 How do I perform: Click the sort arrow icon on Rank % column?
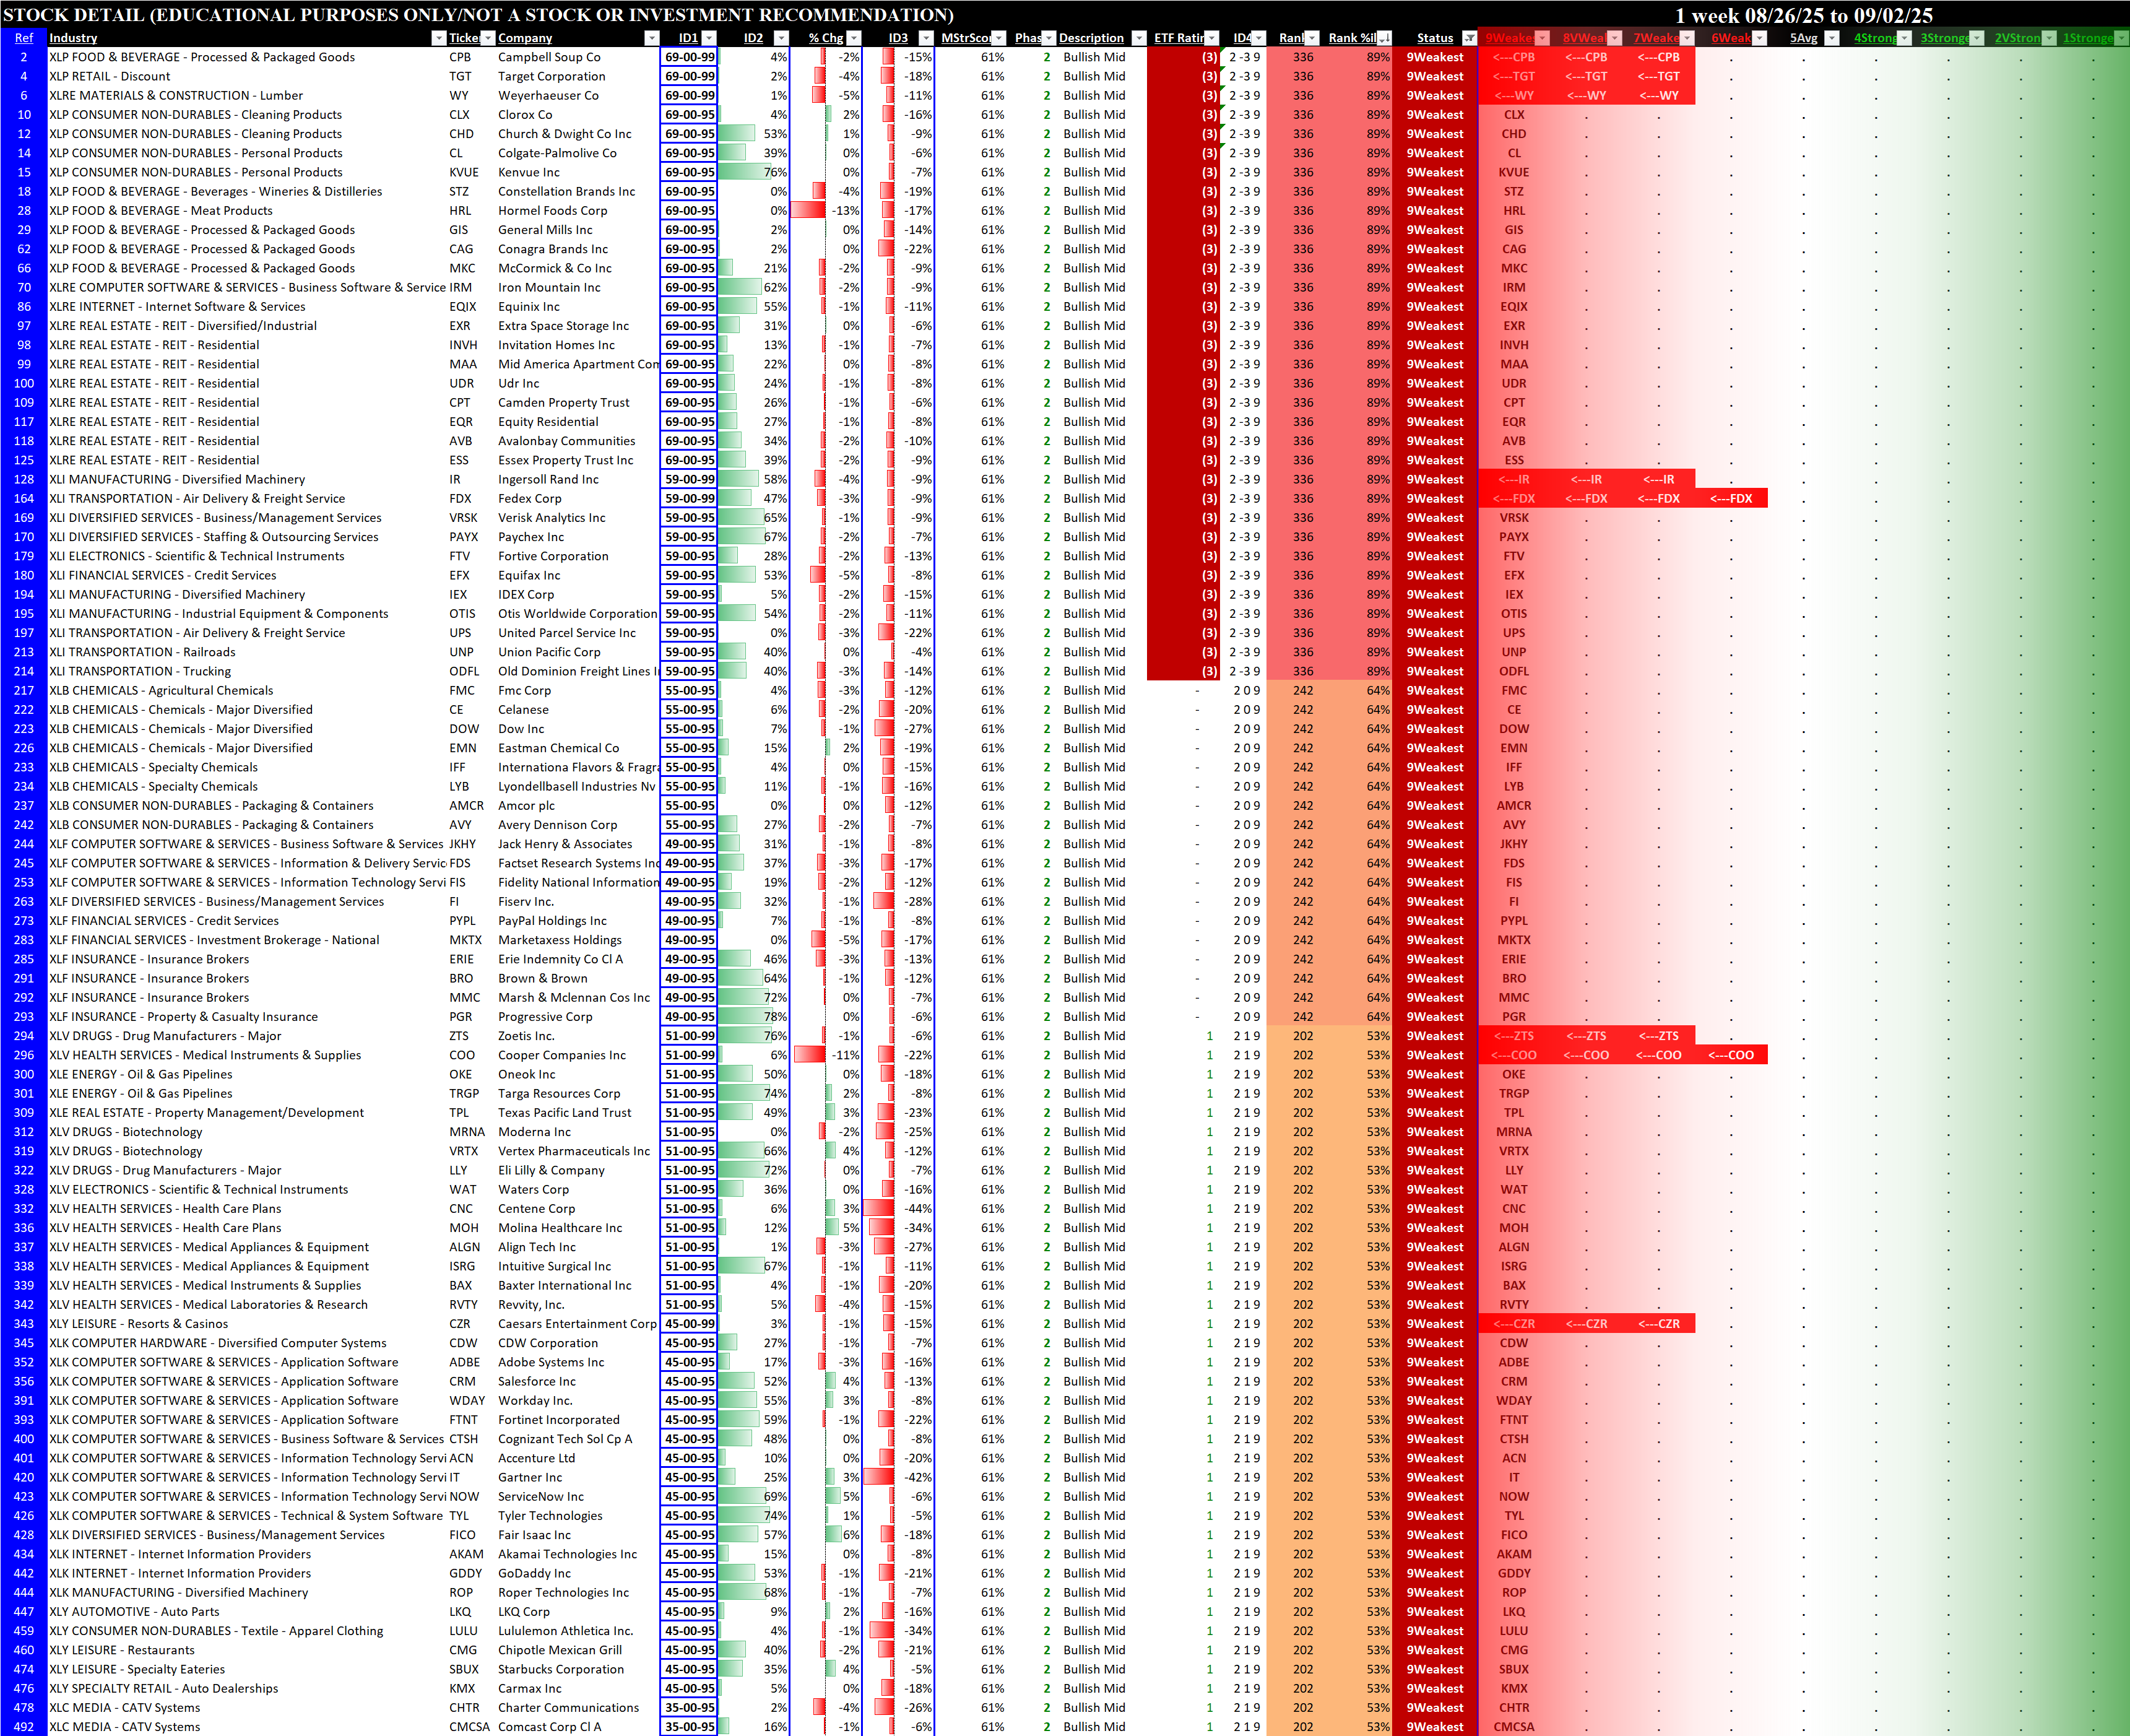[1384, 38]
